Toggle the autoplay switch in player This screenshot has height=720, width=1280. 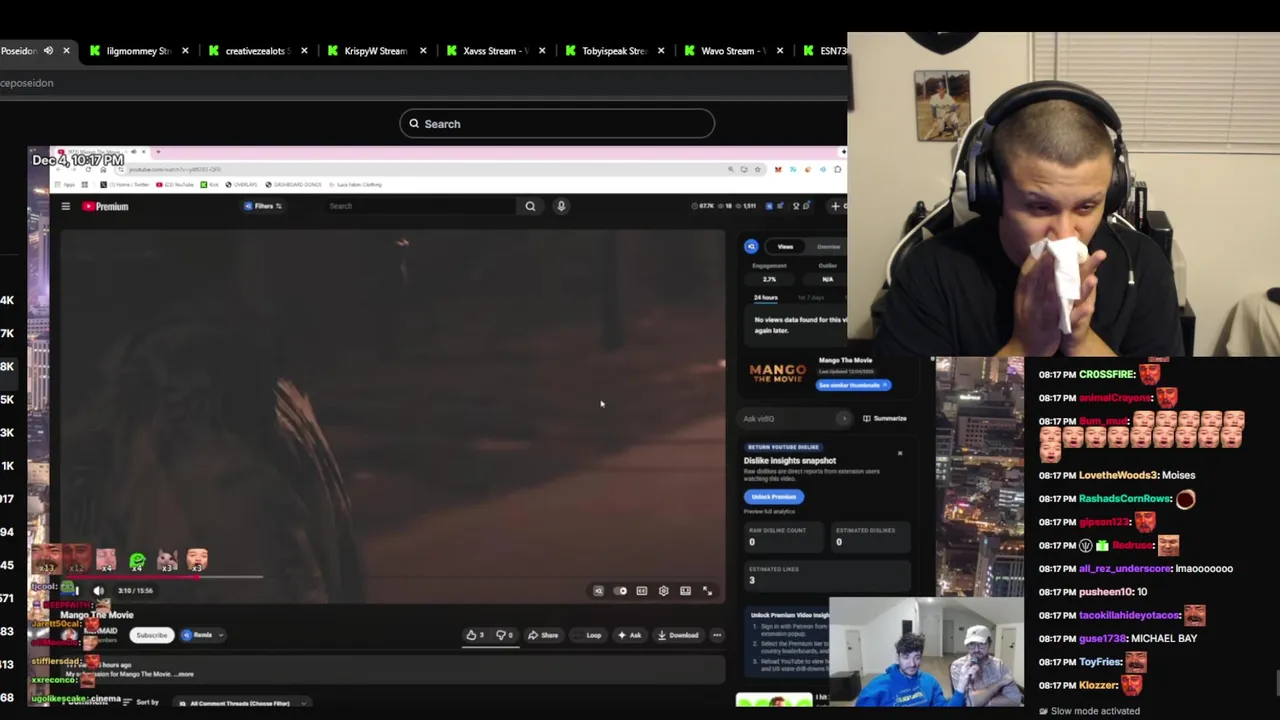click(620, 591)
